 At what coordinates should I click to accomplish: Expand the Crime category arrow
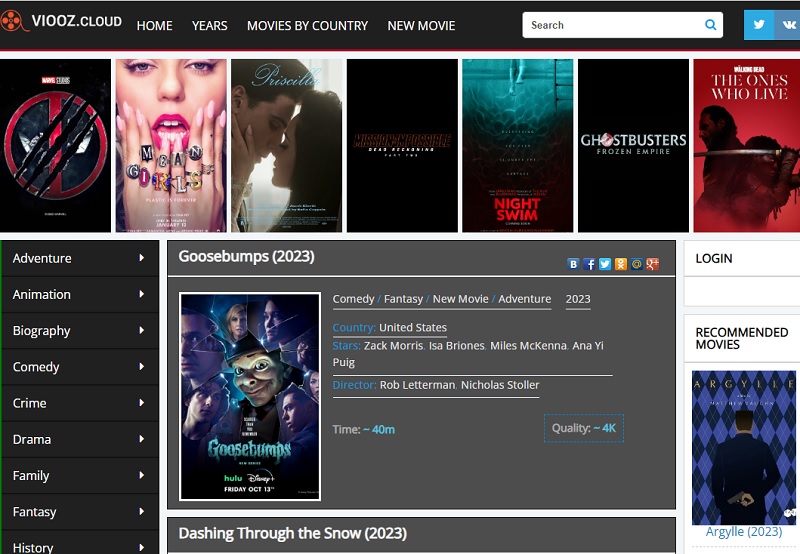tap(141, 403)
